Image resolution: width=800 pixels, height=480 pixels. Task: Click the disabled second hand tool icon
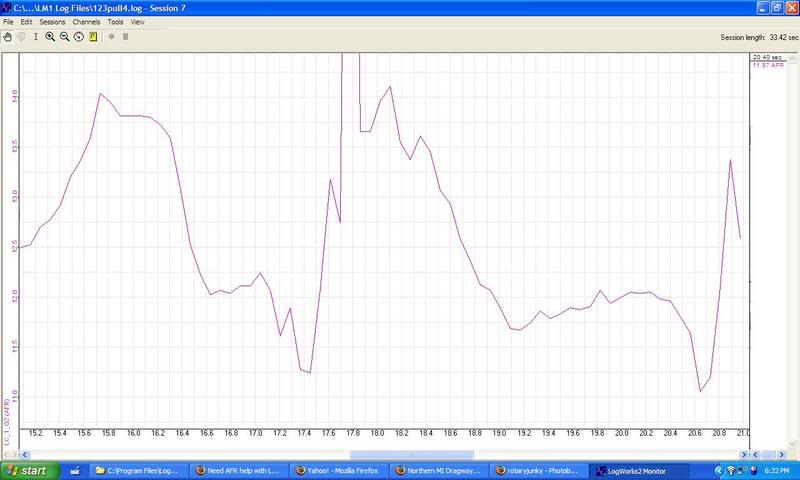pos(21,37)
